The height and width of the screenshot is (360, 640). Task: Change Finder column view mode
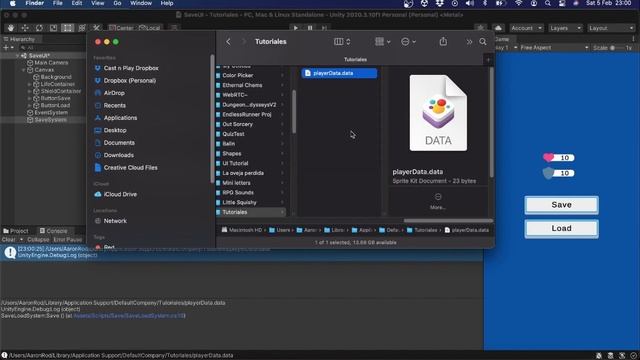coord(342,42)
